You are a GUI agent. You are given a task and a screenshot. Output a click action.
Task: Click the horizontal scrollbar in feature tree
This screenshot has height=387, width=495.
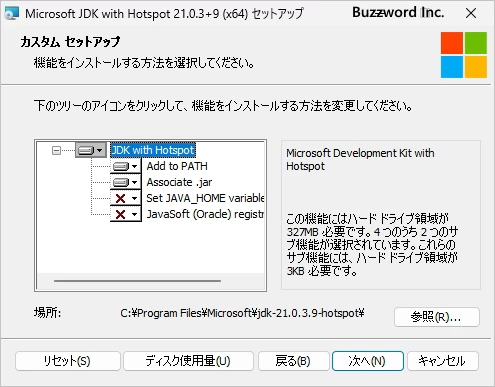coord(137,281)
